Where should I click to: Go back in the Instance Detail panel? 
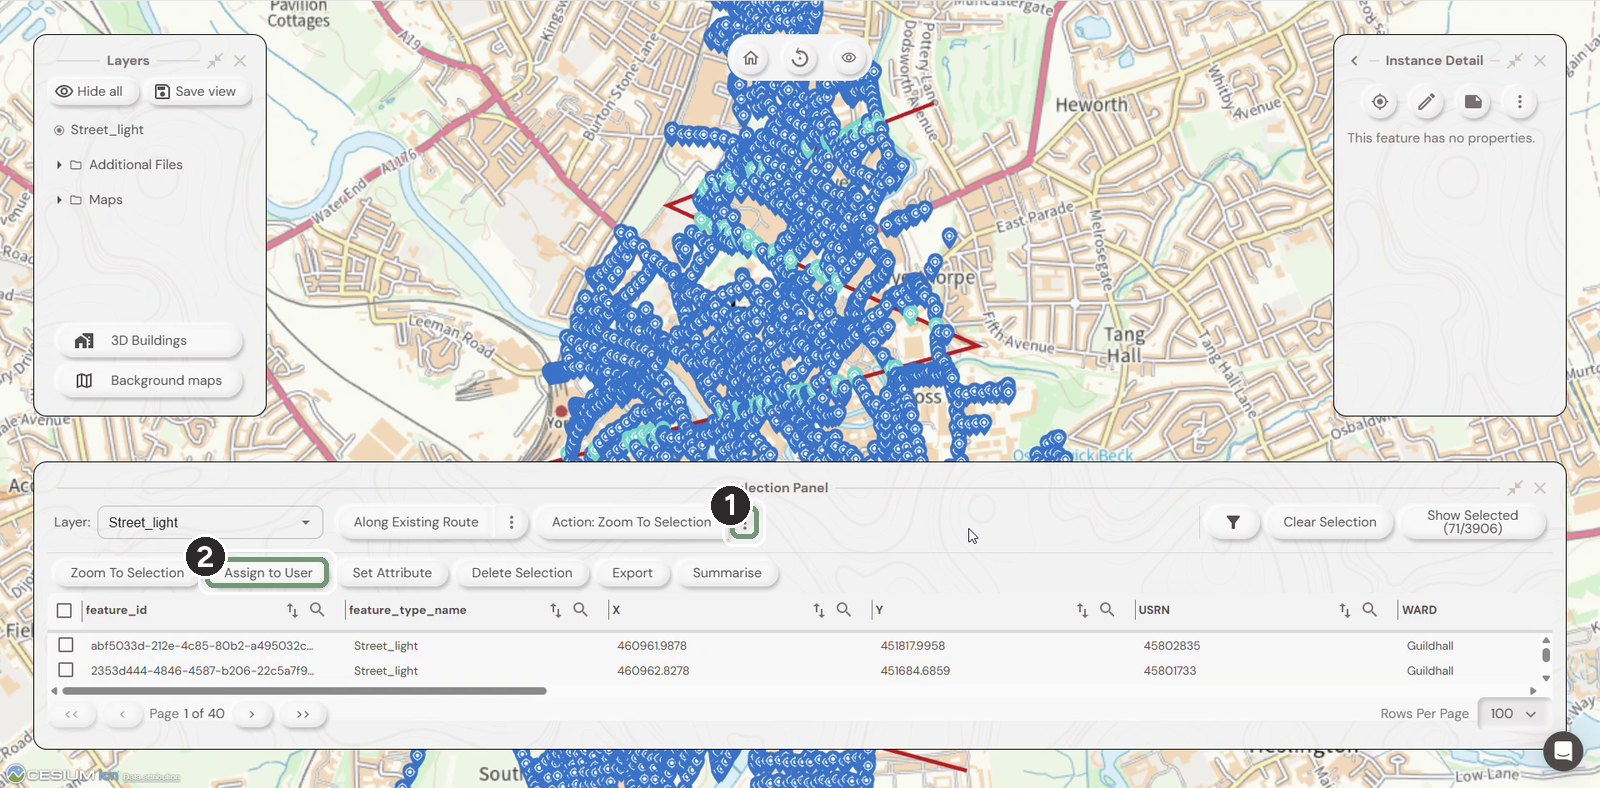click(x=1355, y=61)
